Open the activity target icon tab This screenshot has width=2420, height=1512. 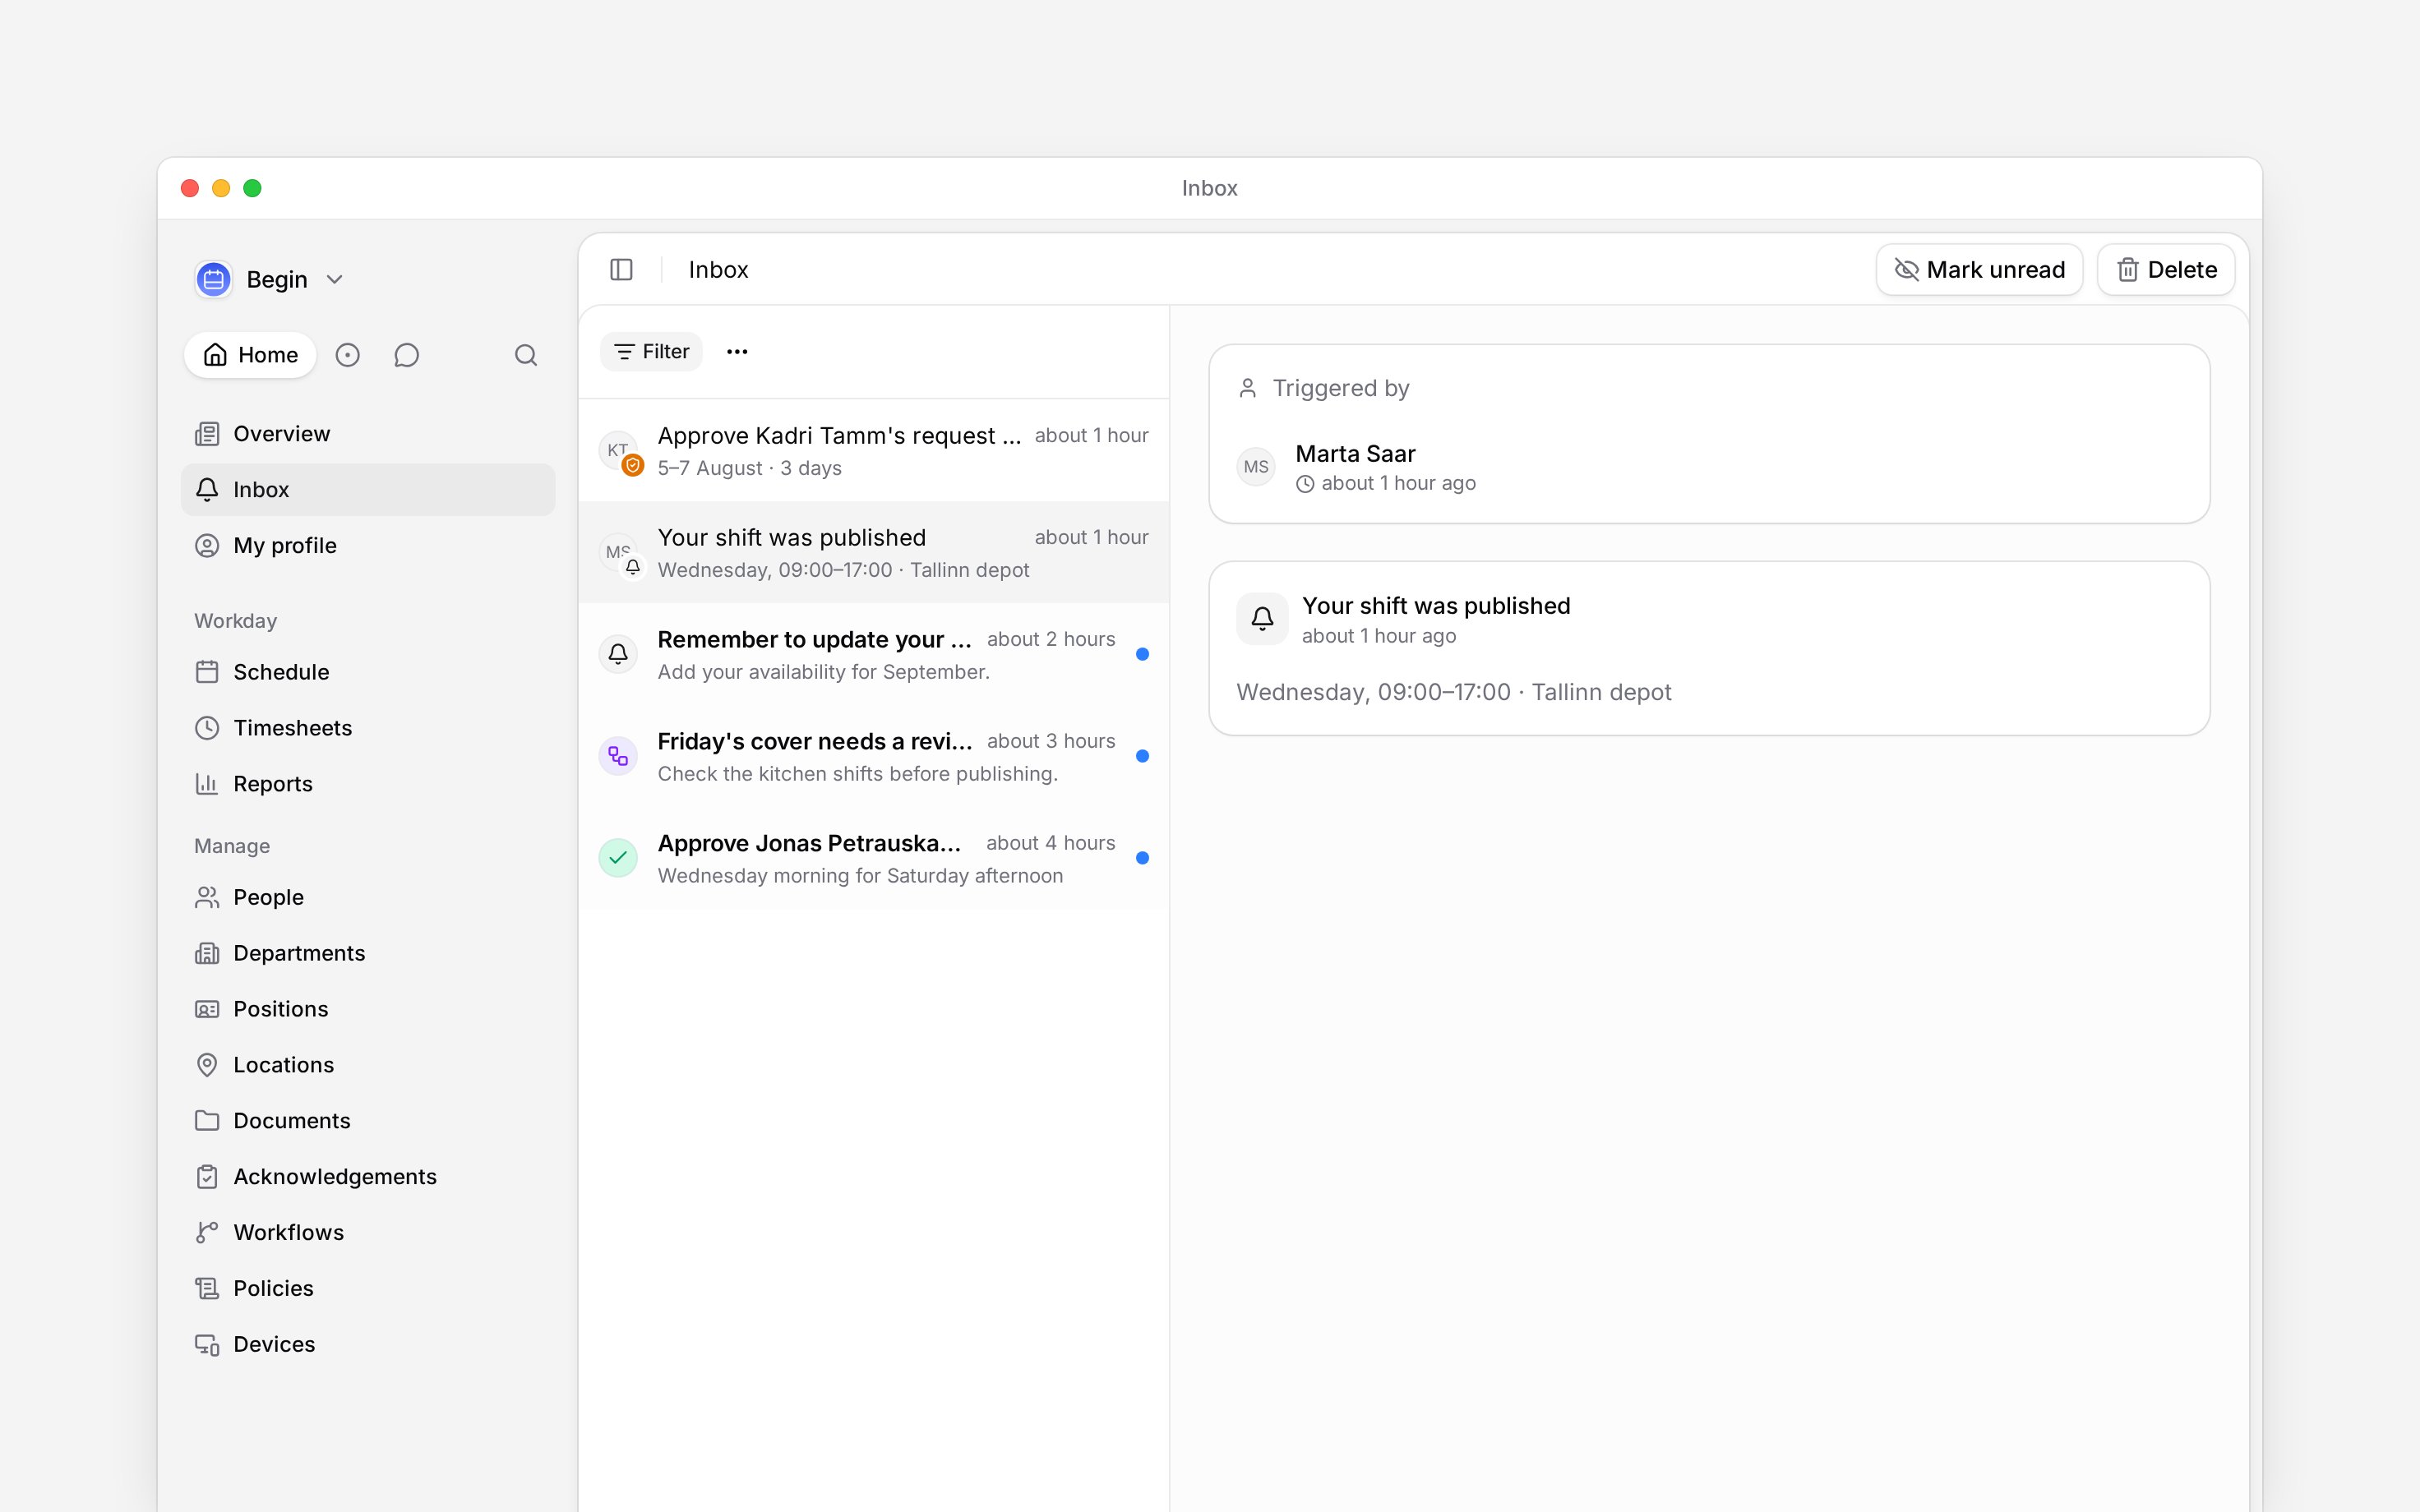[x=347, y=355]
